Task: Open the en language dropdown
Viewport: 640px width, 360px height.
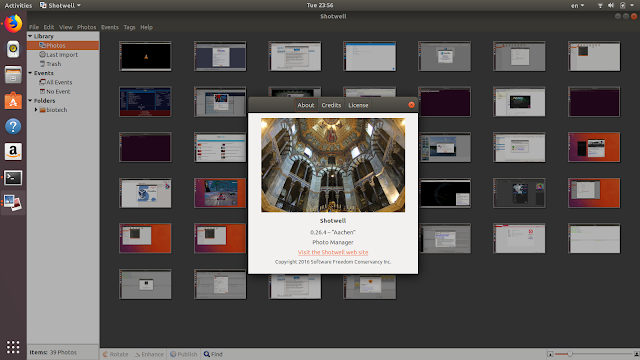Action: pyautogui.click(x=577, y=5)
